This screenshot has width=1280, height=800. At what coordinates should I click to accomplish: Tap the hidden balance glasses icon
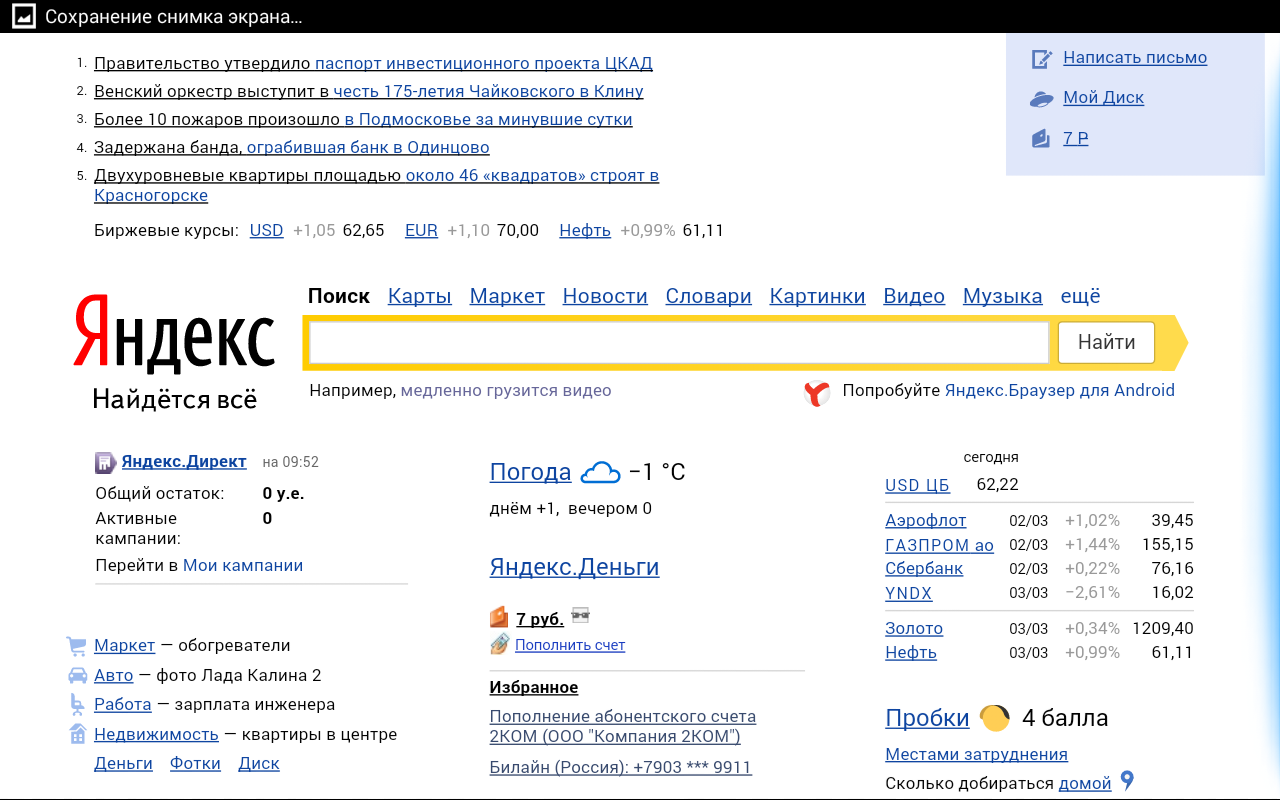coord(580,615)
